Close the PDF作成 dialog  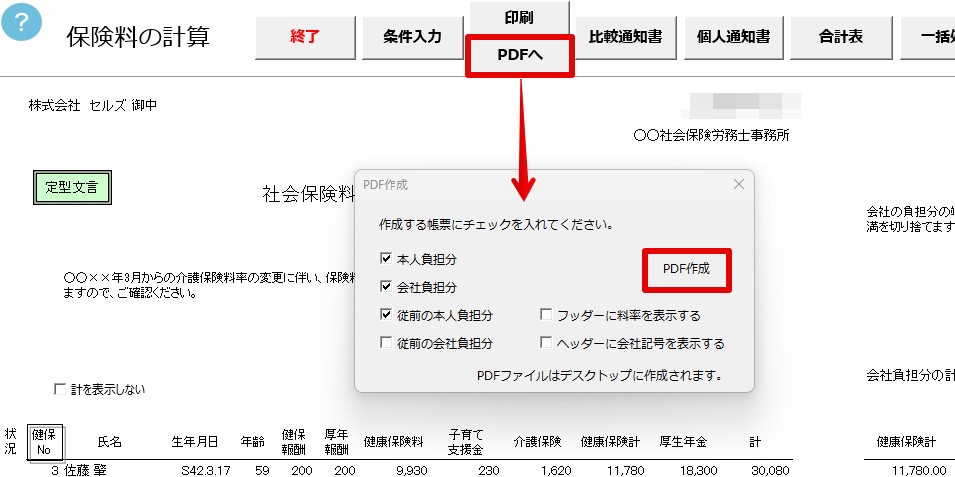[739, 184]
